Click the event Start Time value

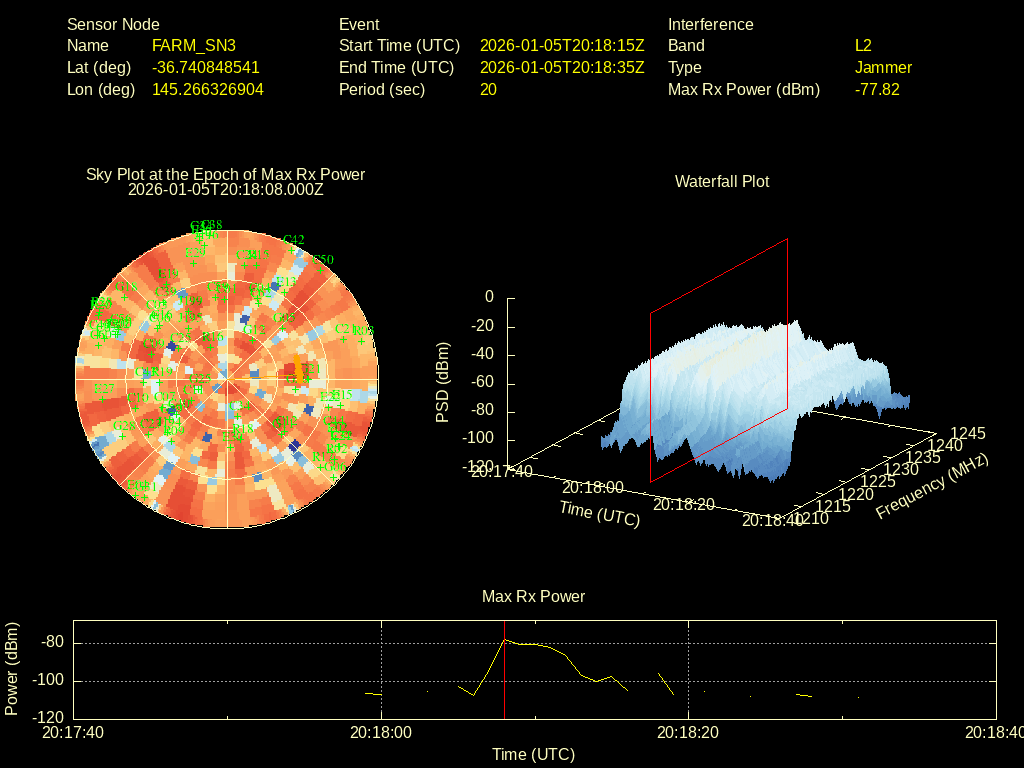(x=562, y=45)
